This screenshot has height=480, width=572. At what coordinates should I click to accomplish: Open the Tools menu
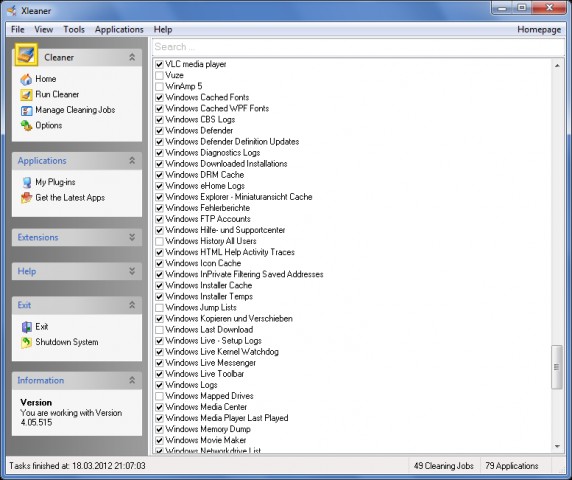point(74,30)
